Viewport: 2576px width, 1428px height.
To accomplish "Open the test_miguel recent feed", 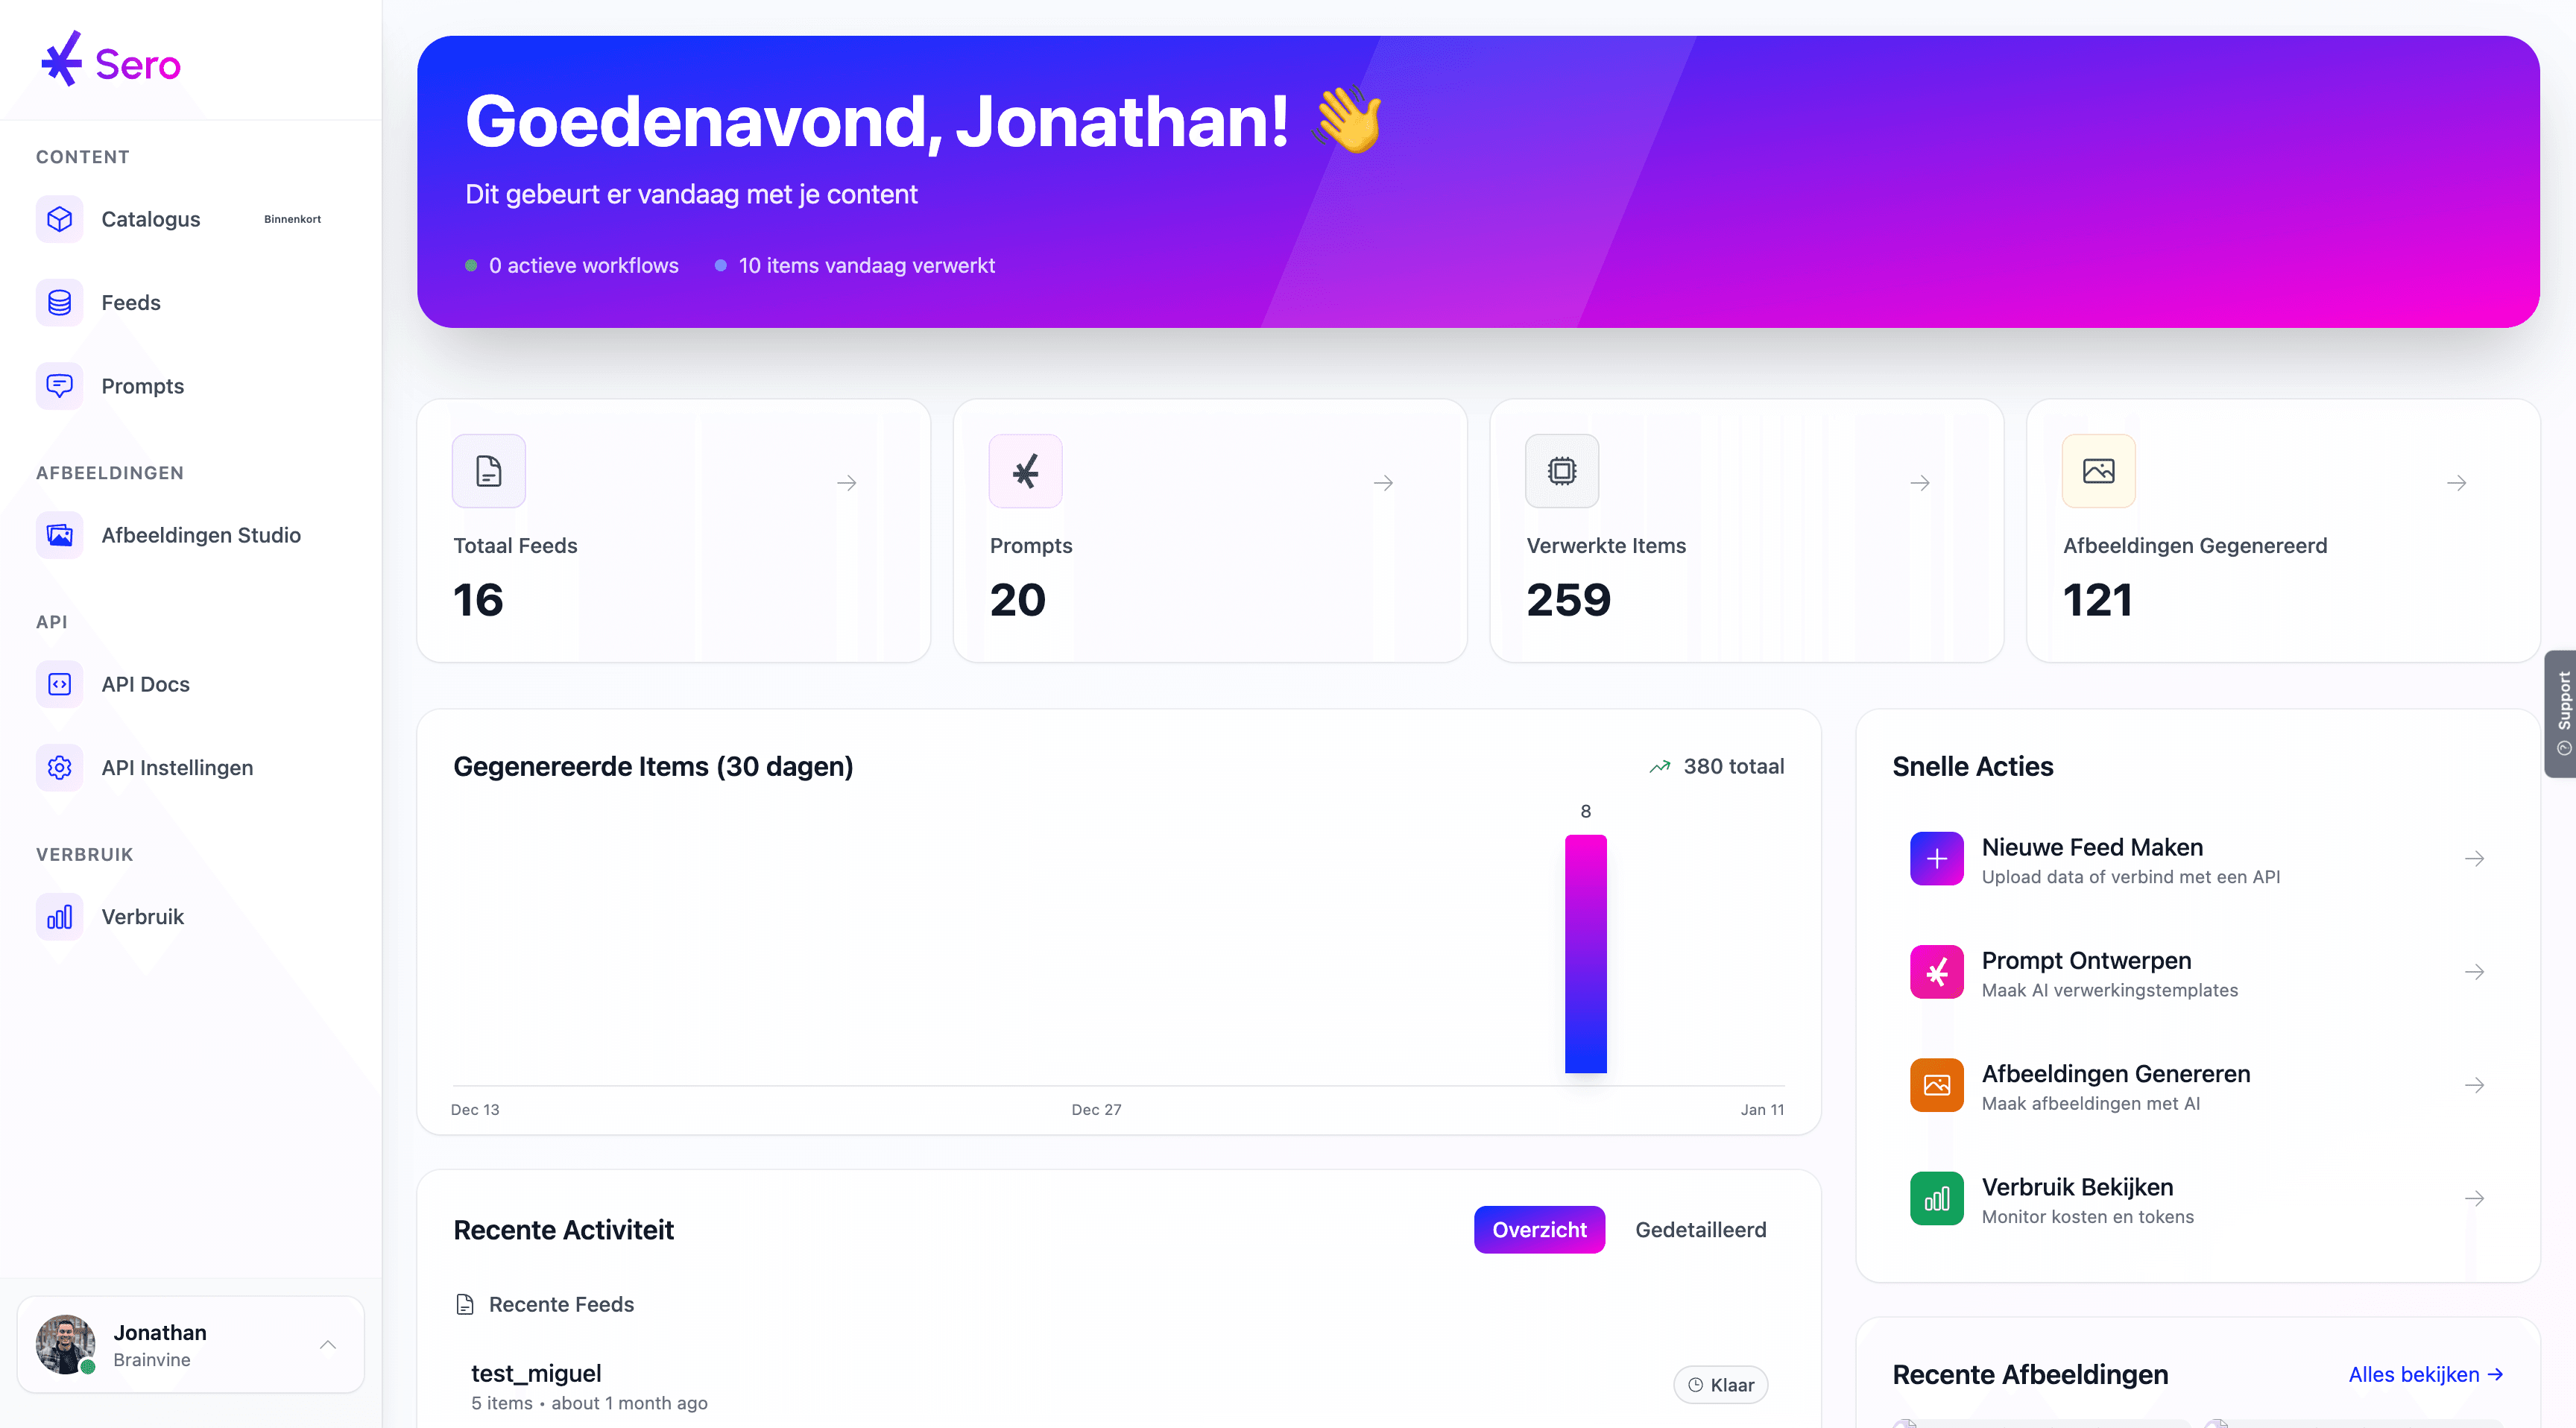I will pos(536,1374).
